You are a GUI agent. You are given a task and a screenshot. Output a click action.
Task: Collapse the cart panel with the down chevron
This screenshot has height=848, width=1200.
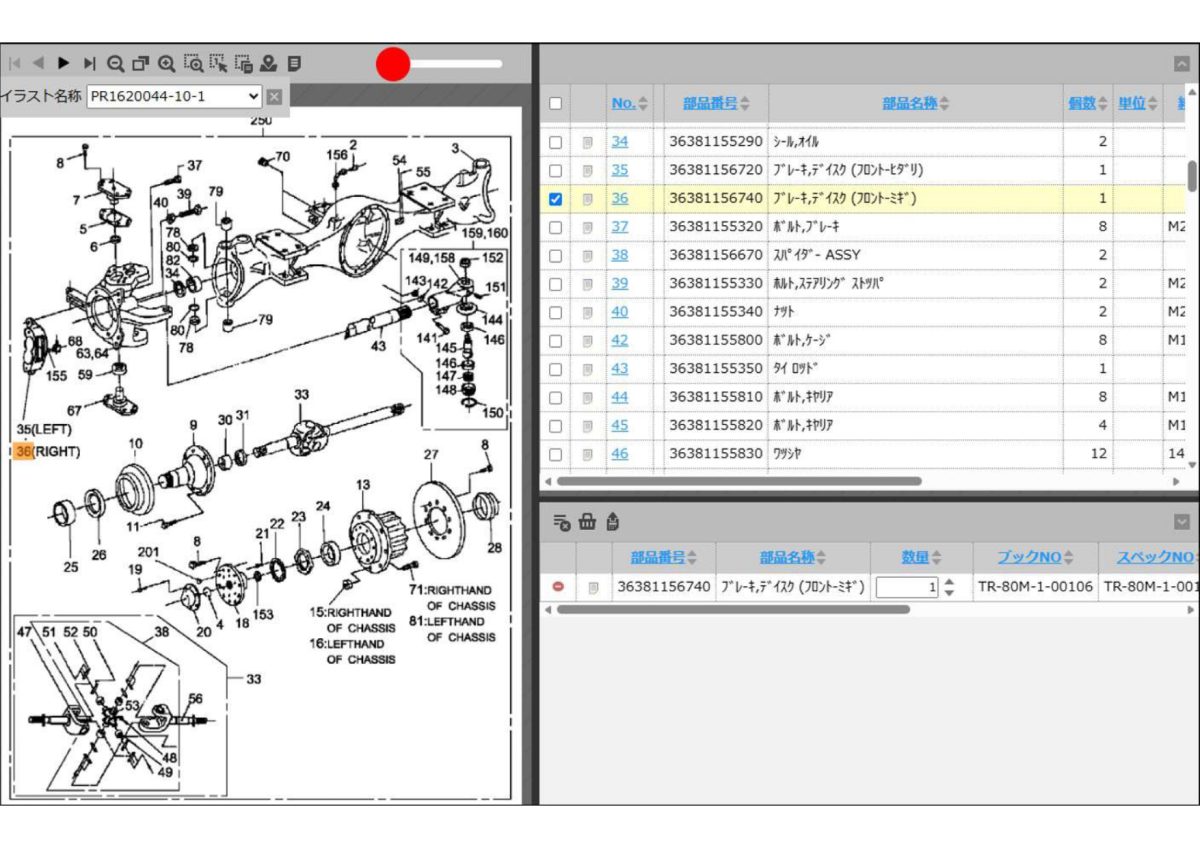point(1182,521)
